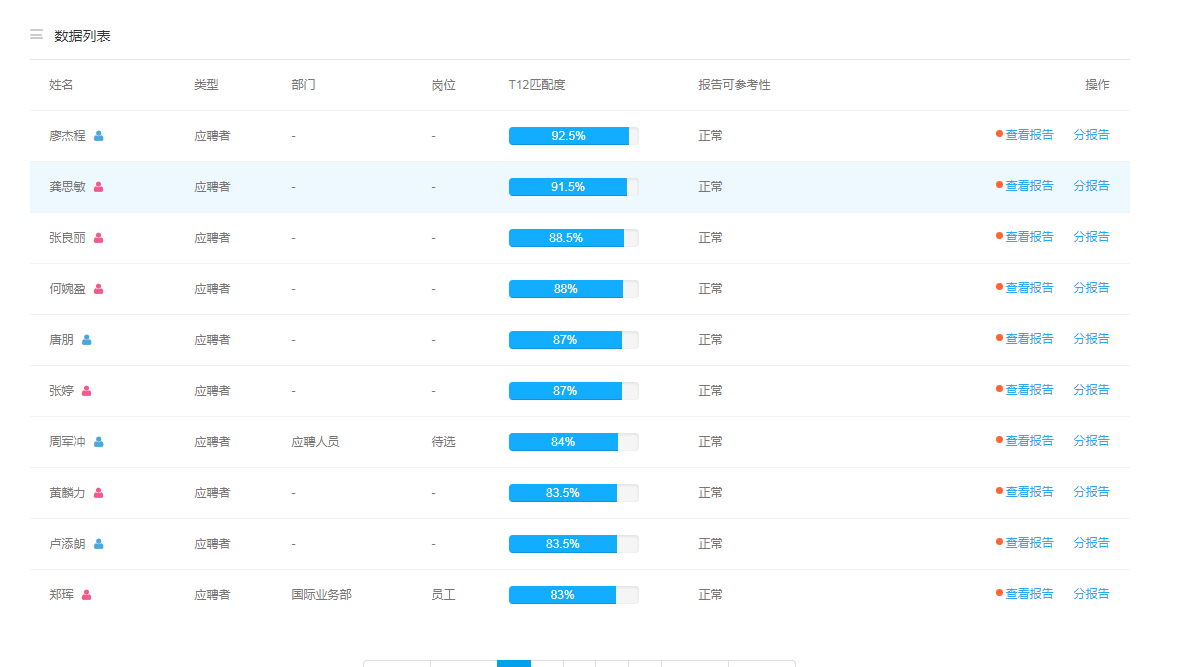1179x667 pixels.
Task: Click the pink person icon next to 张良丽
Action: 99,238
